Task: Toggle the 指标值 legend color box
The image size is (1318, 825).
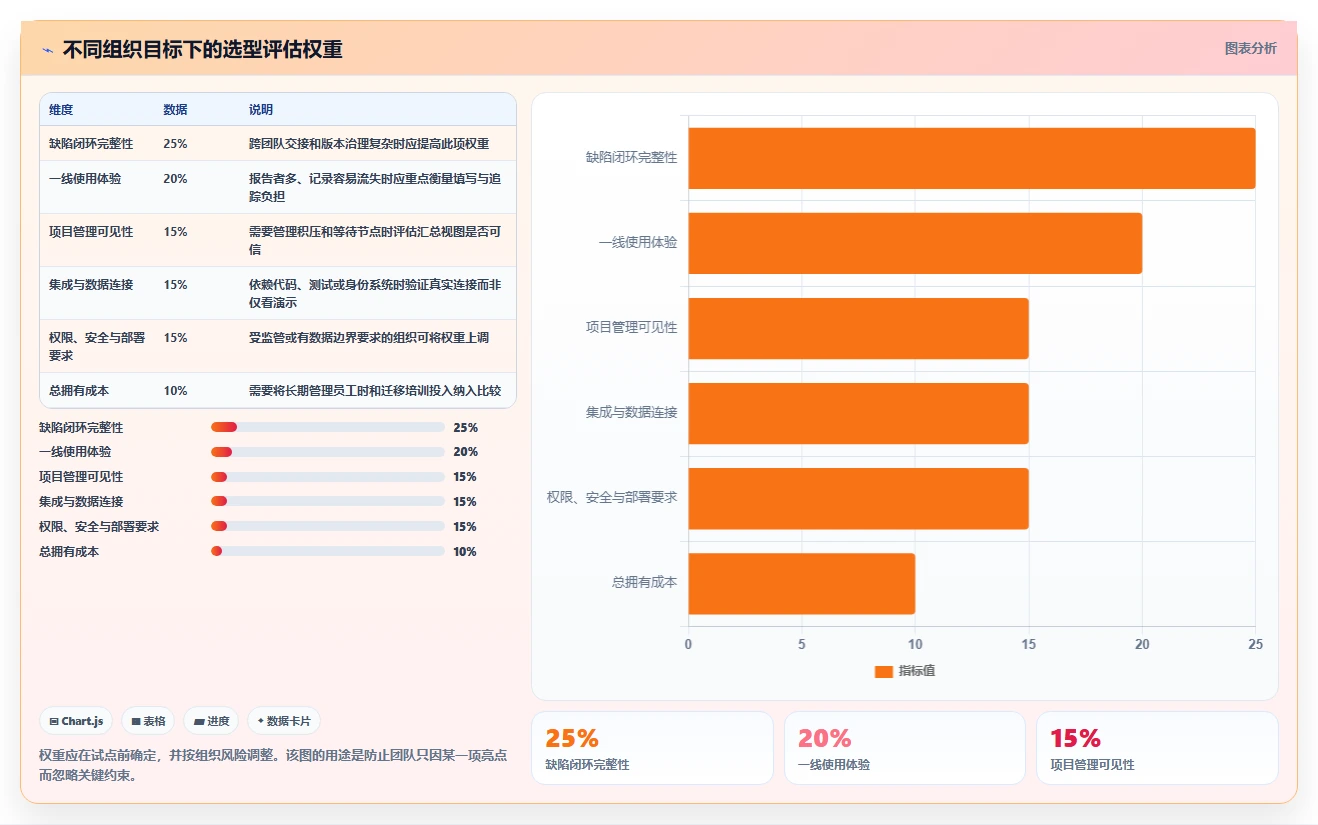Action: tap(883, 672)
